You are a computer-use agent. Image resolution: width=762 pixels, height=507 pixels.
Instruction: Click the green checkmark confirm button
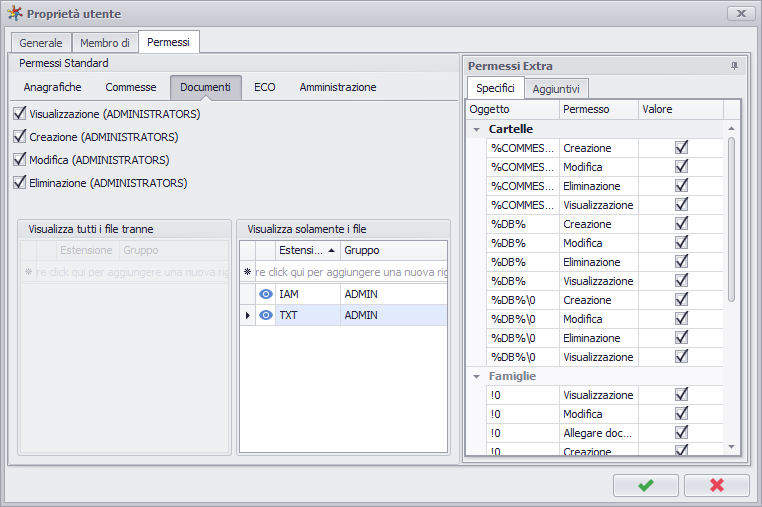pyautogui.click(x=645, y=485)
